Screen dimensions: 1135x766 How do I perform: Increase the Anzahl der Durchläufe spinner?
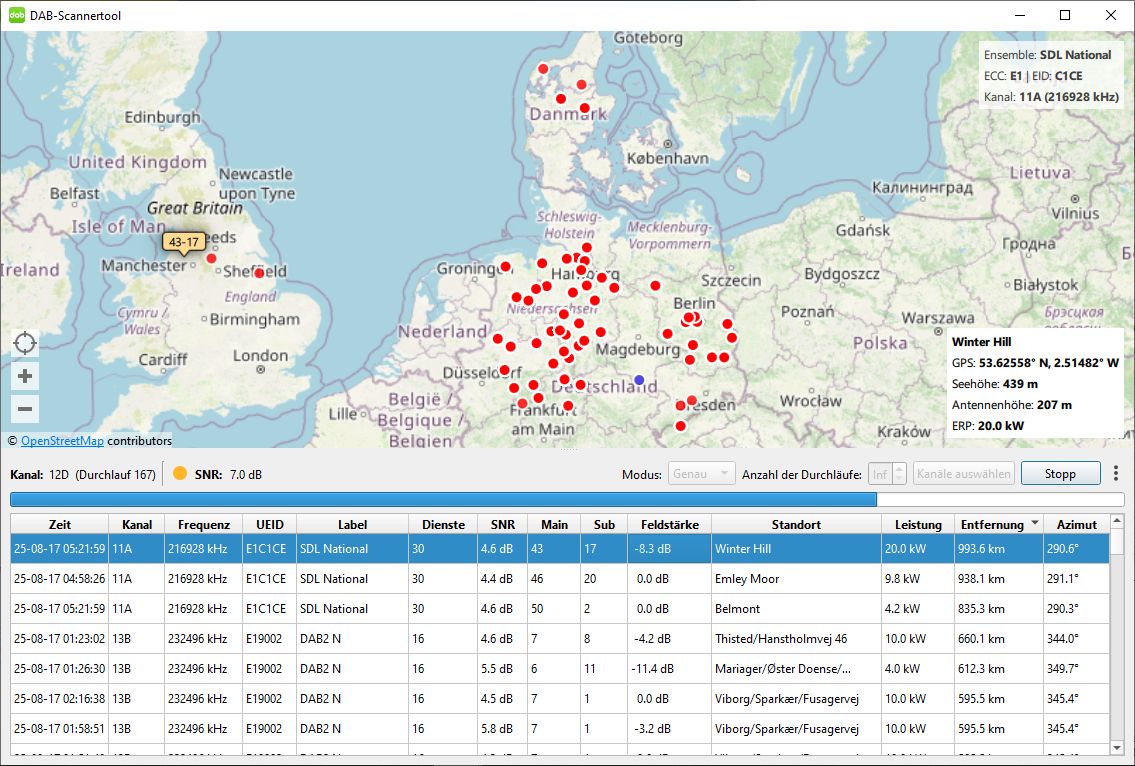coord(899,469)
